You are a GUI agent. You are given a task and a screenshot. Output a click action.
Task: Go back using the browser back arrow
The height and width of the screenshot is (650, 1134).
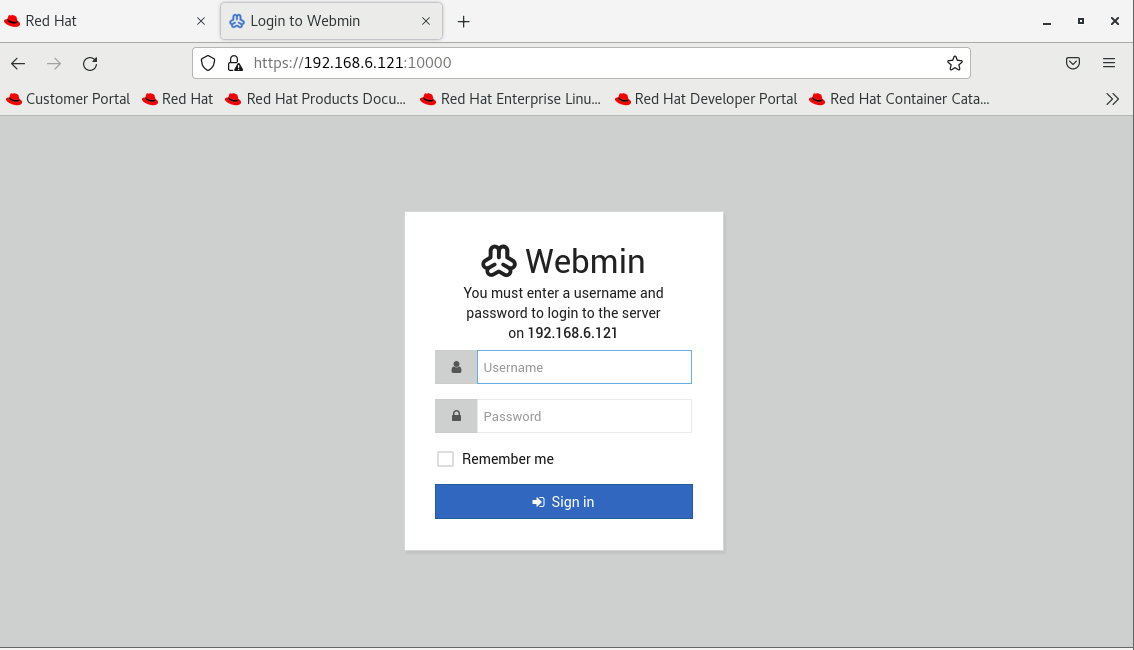coord(18,64)
